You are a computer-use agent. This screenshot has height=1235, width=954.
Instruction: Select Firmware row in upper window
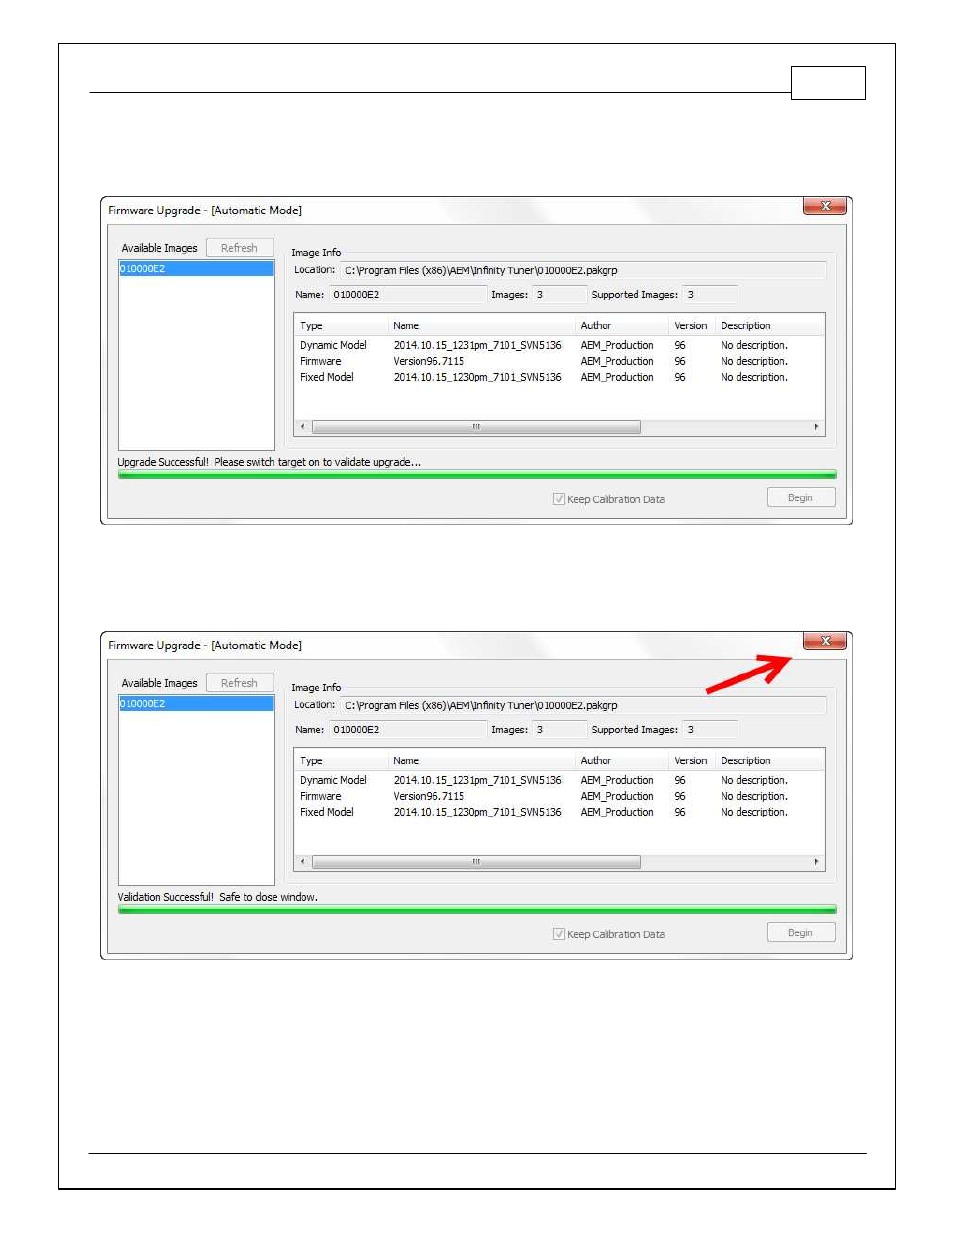click(559, 362)
